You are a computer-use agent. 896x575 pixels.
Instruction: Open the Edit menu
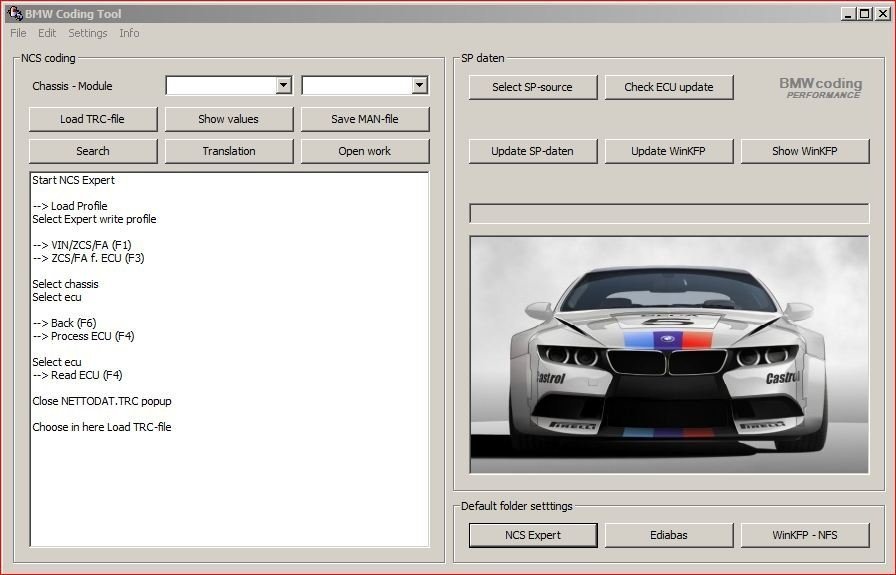tap(47, 33)
